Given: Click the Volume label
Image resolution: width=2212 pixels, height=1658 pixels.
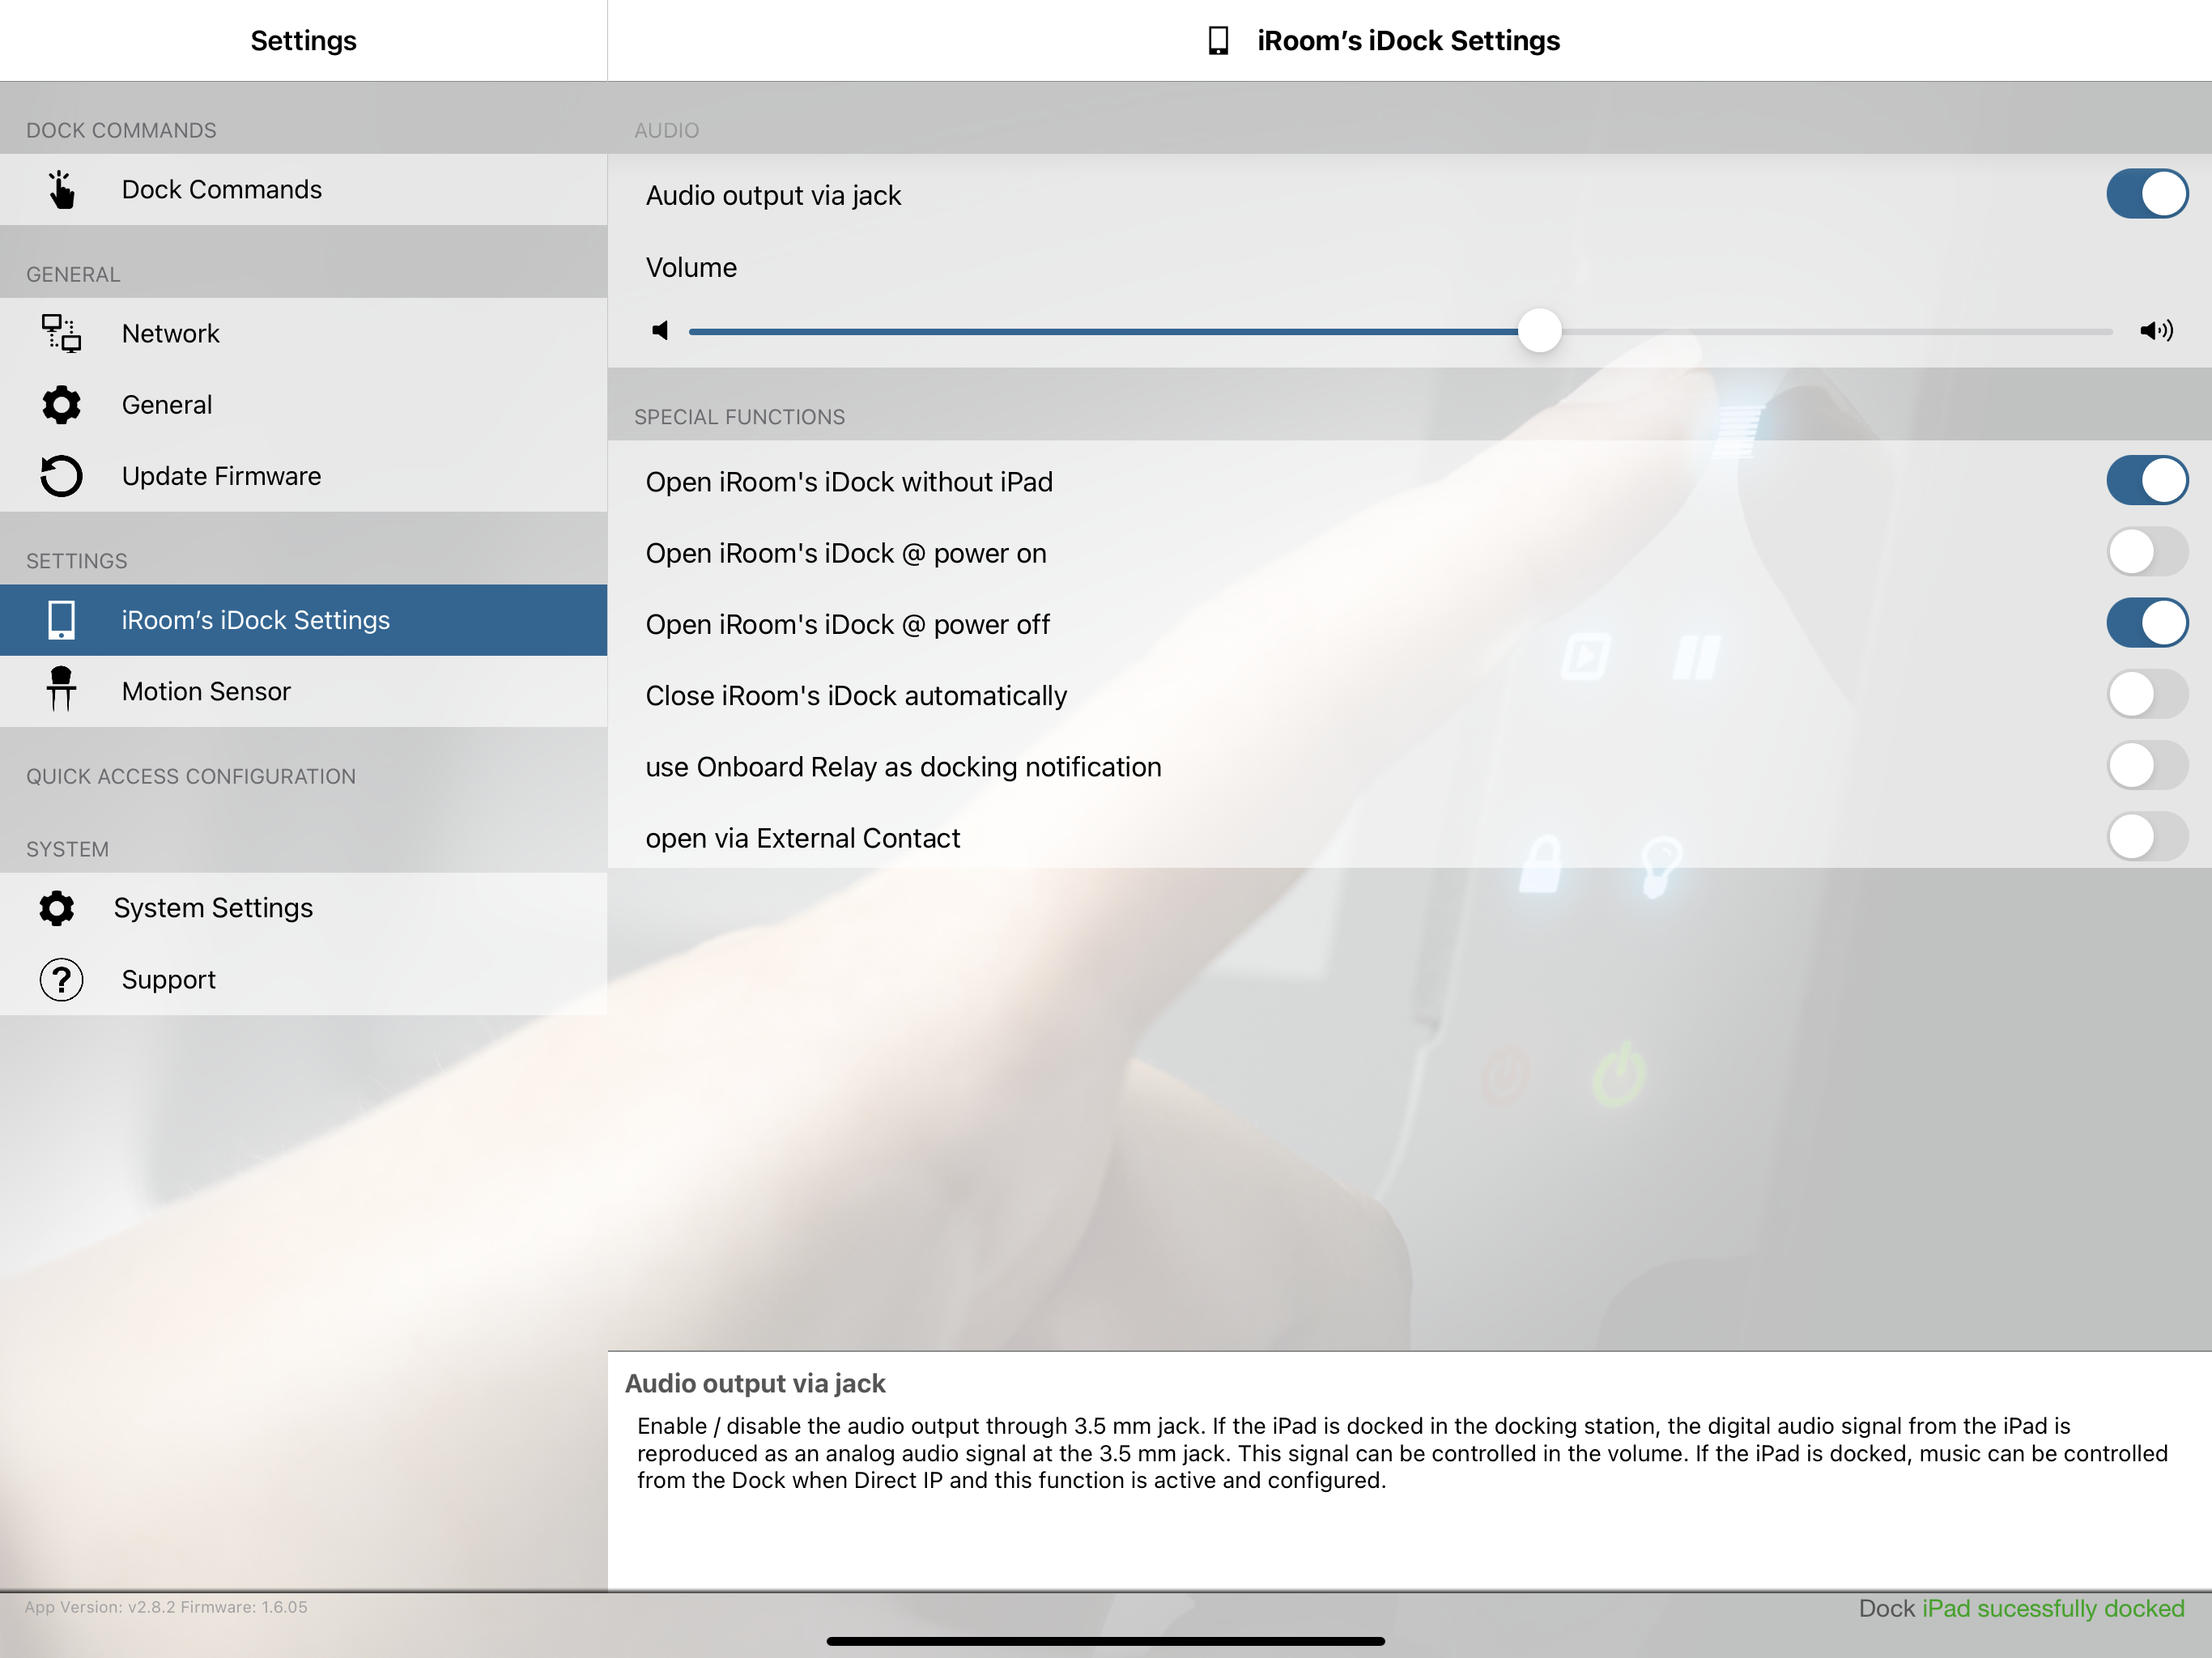Looking at the screenshot, I should [691, 267].
